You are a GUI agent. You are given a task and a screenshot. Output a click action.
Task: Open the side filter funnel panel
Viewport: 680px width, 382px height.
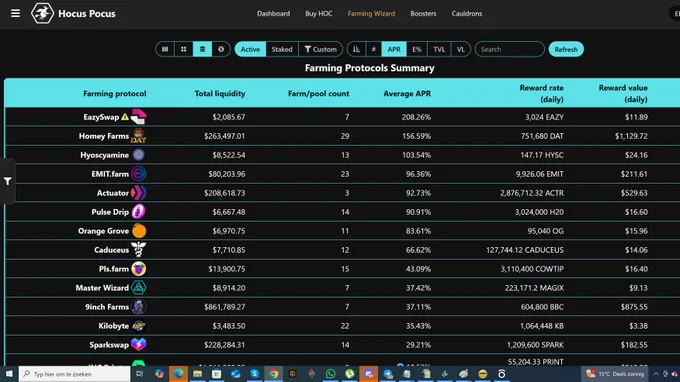[x=7, y=181]
